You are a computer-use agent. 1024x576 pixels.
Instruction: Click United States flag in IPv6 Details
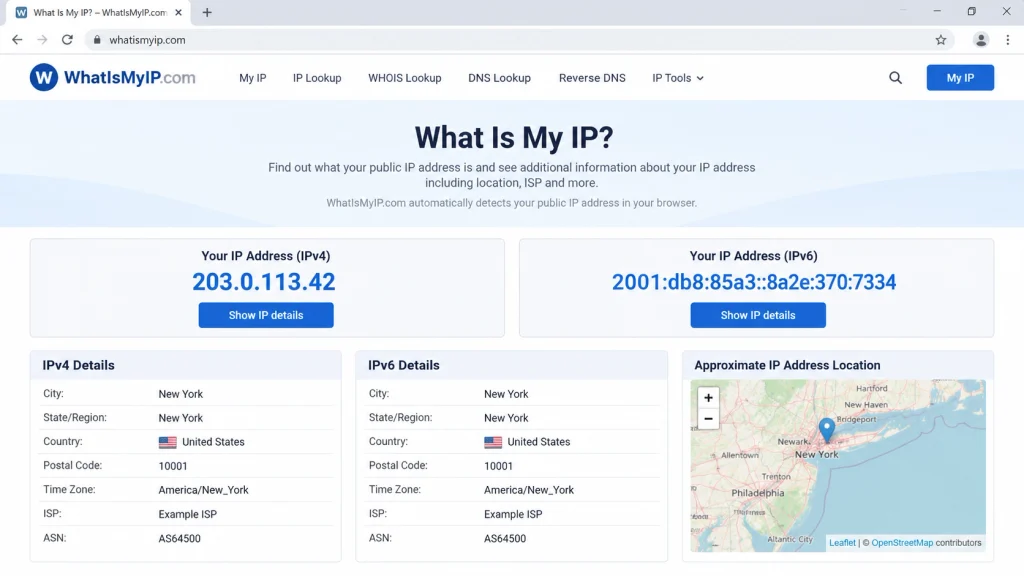click(493, 442)
